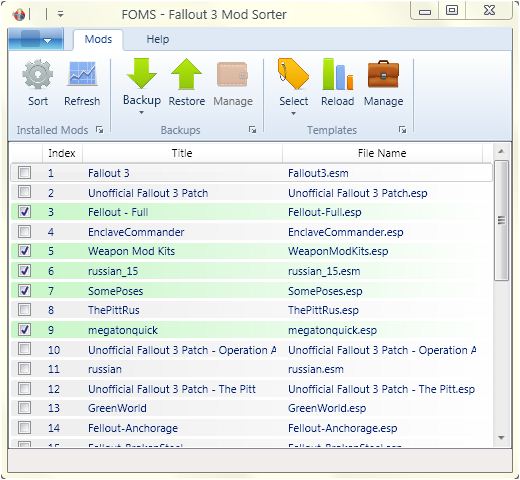
Task: Click the Reload button label
Action: [x=338, y=101]
